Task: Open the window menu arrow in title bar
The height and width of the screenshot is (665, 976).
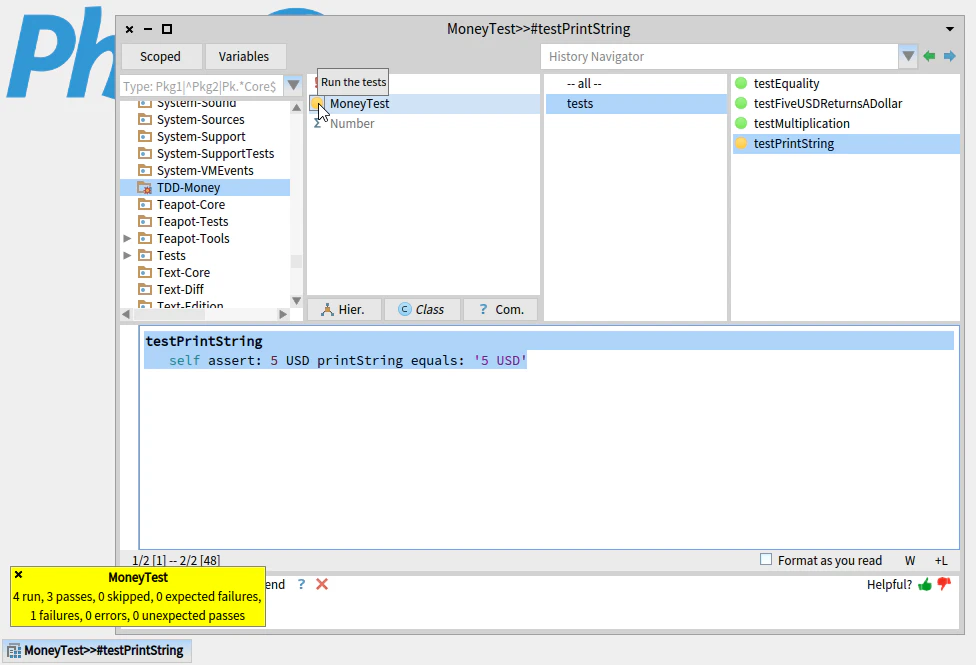Action: click(x=950, y=29)
